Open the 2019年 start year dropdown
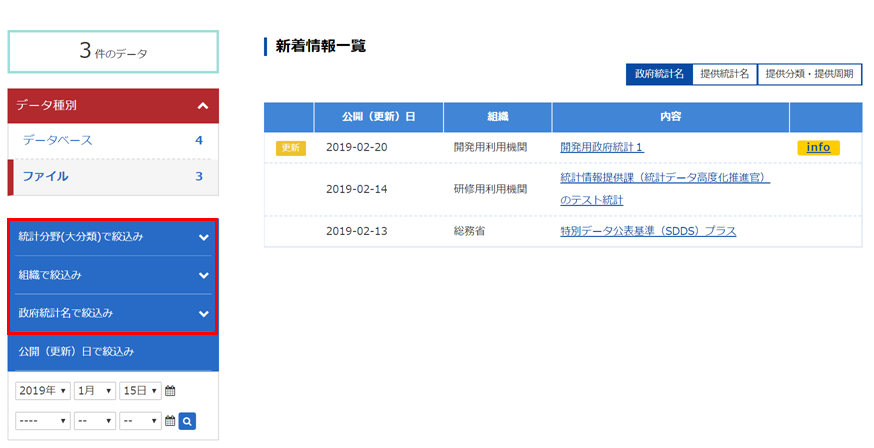Image resolution: width=874 pixels, height=448 pixels. click(43, 391)
